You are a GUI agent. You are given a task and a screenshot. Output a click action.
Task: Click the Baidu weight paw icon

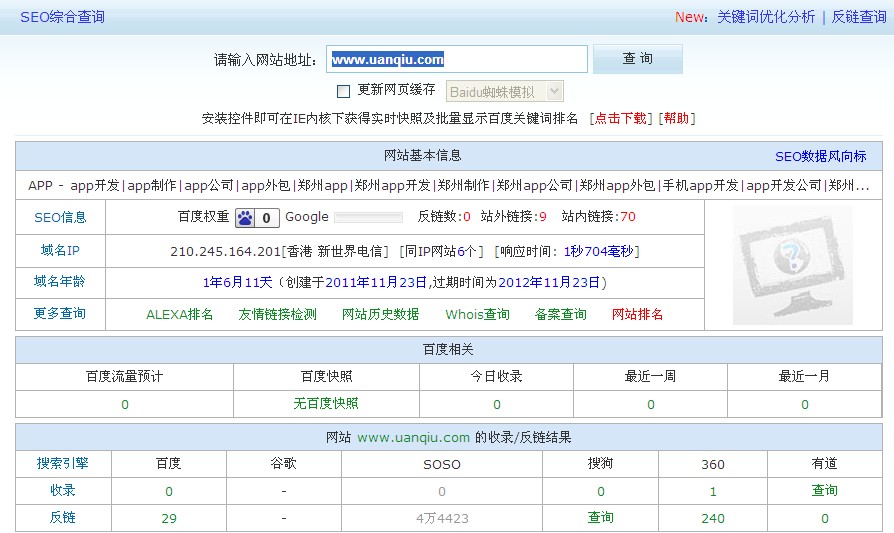click(x=246, y=217)
